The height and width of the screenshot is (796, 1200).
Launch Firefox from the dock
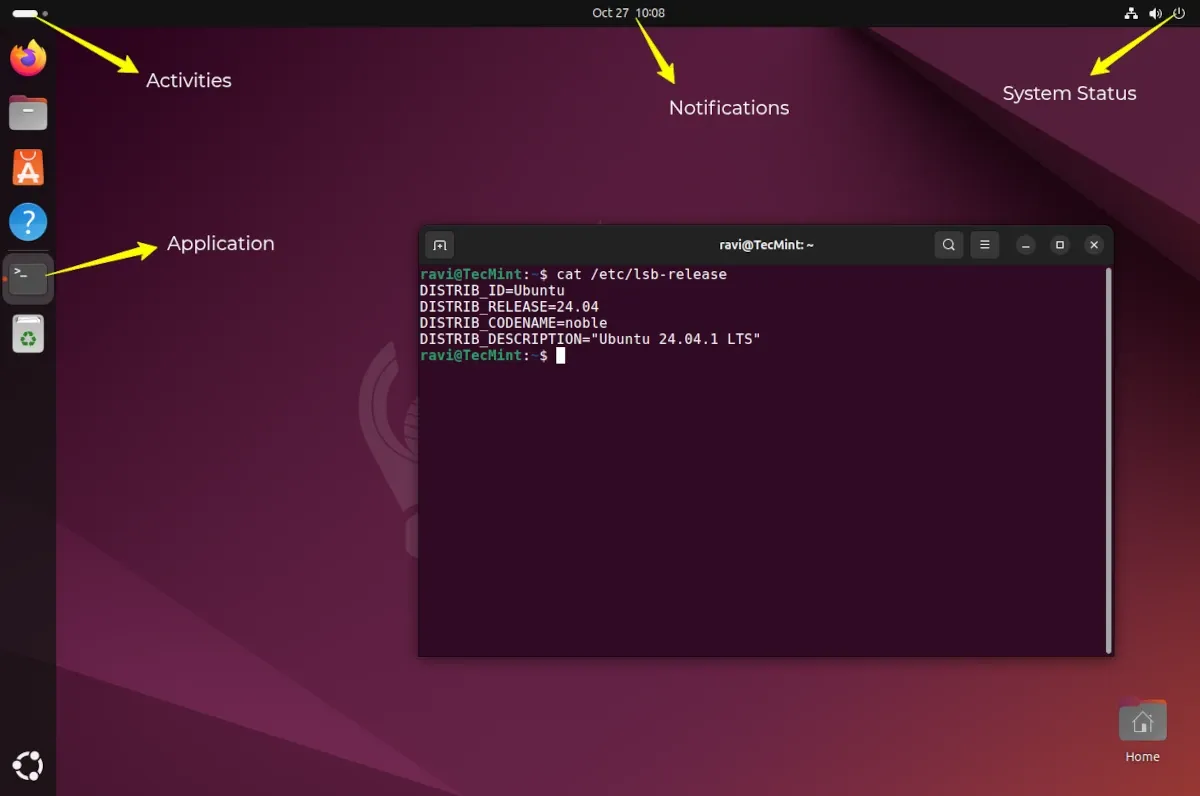click(28, 59)
